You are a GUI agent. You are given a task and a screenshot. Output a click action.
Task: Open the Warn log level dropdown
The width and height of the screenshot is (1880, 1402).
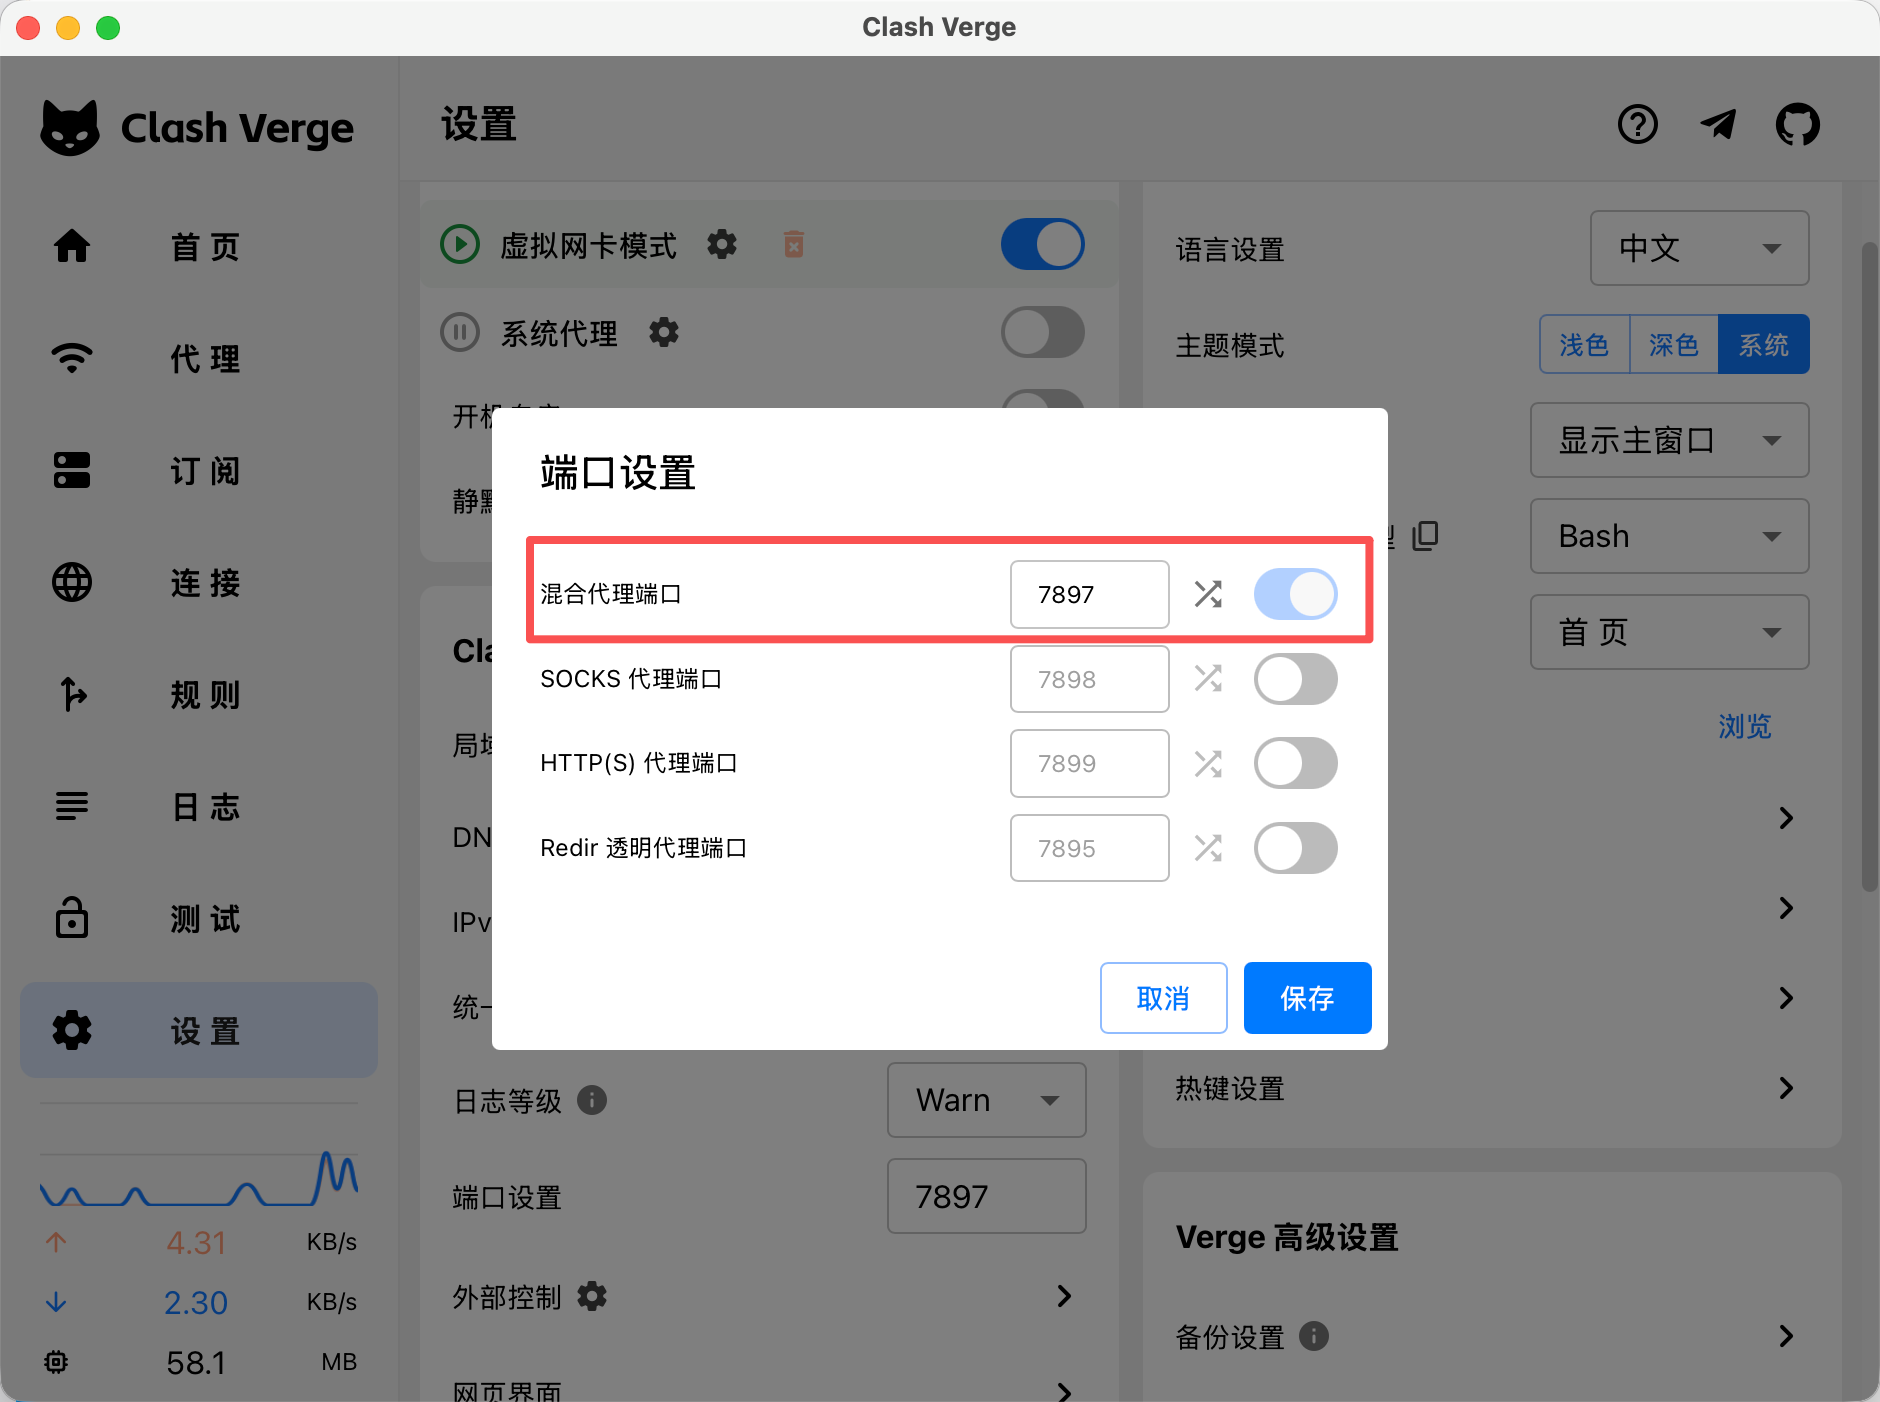point(986,1100)
